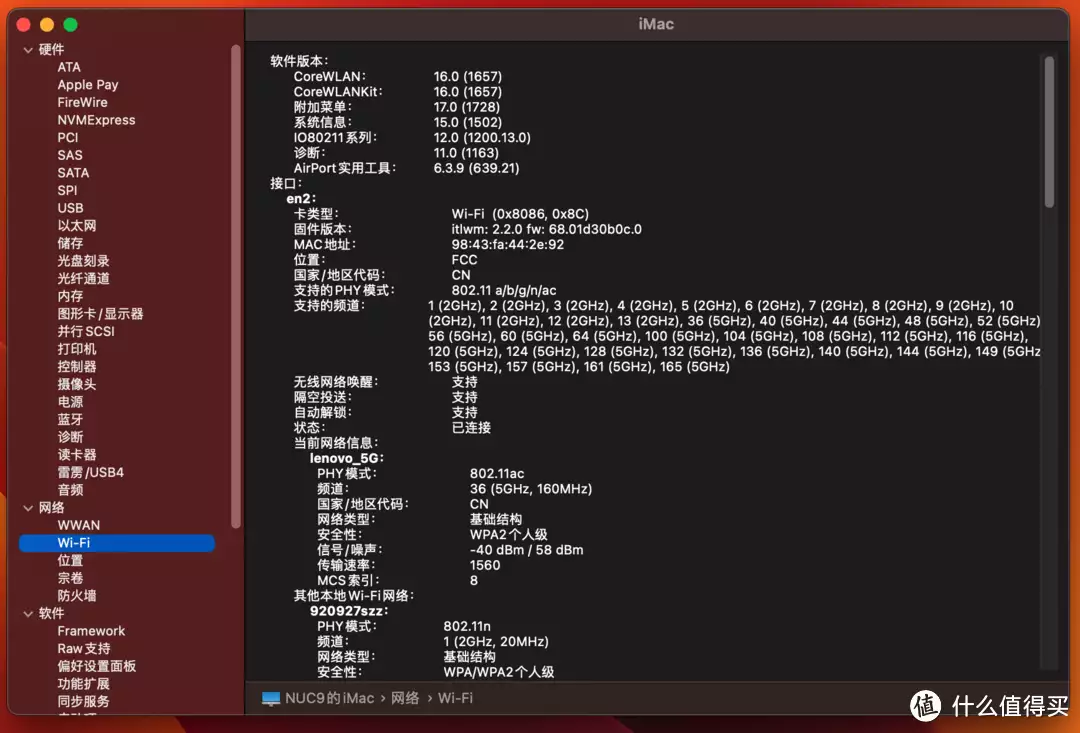Open 位置 in the sidebar network section

[x=70, y=560]
